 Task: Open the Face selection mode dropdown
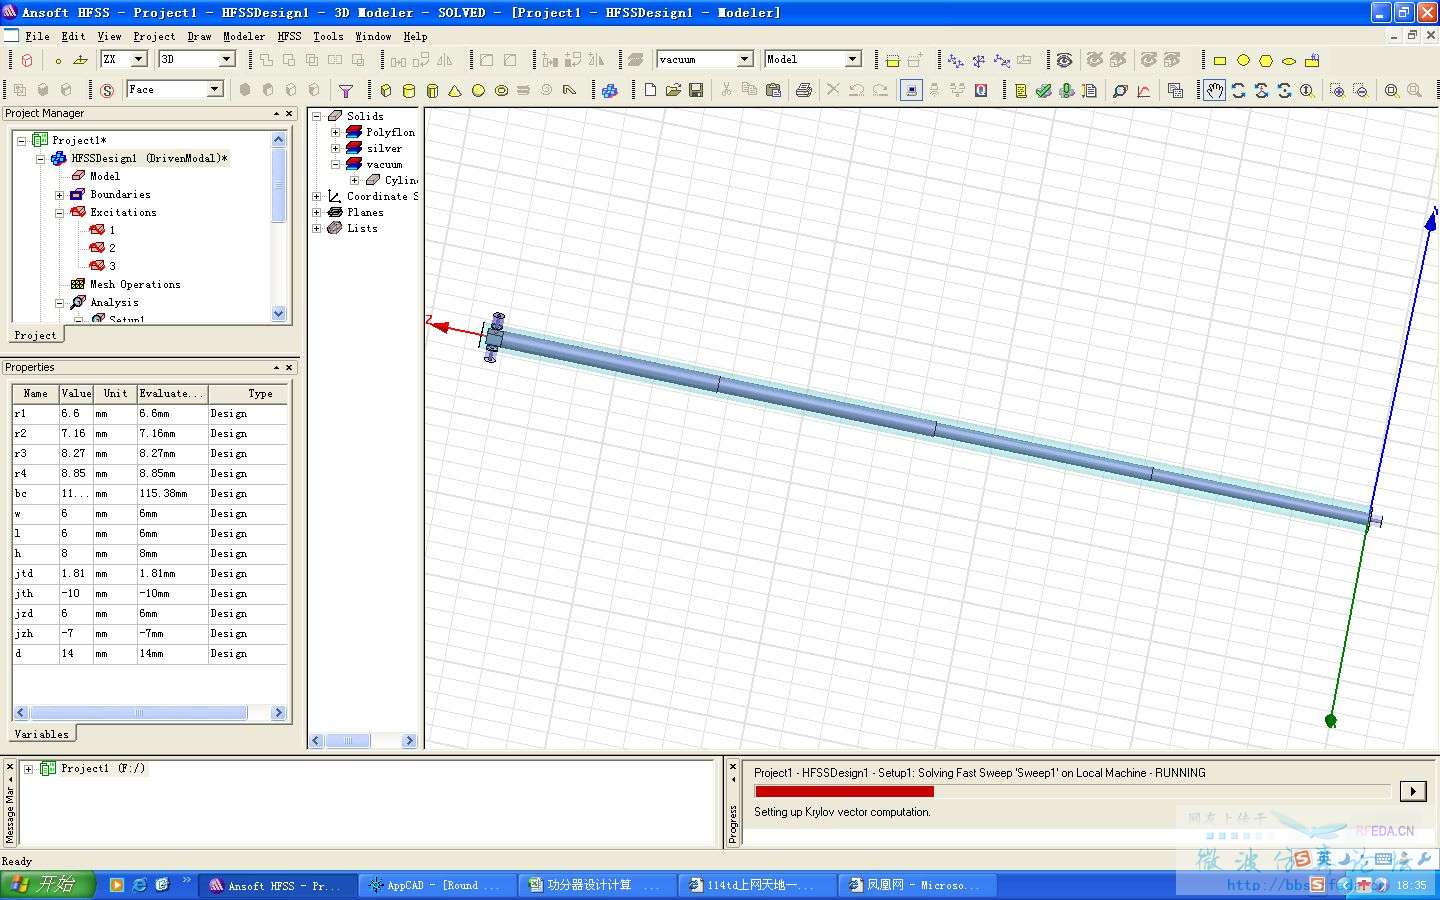coord(214,89)
